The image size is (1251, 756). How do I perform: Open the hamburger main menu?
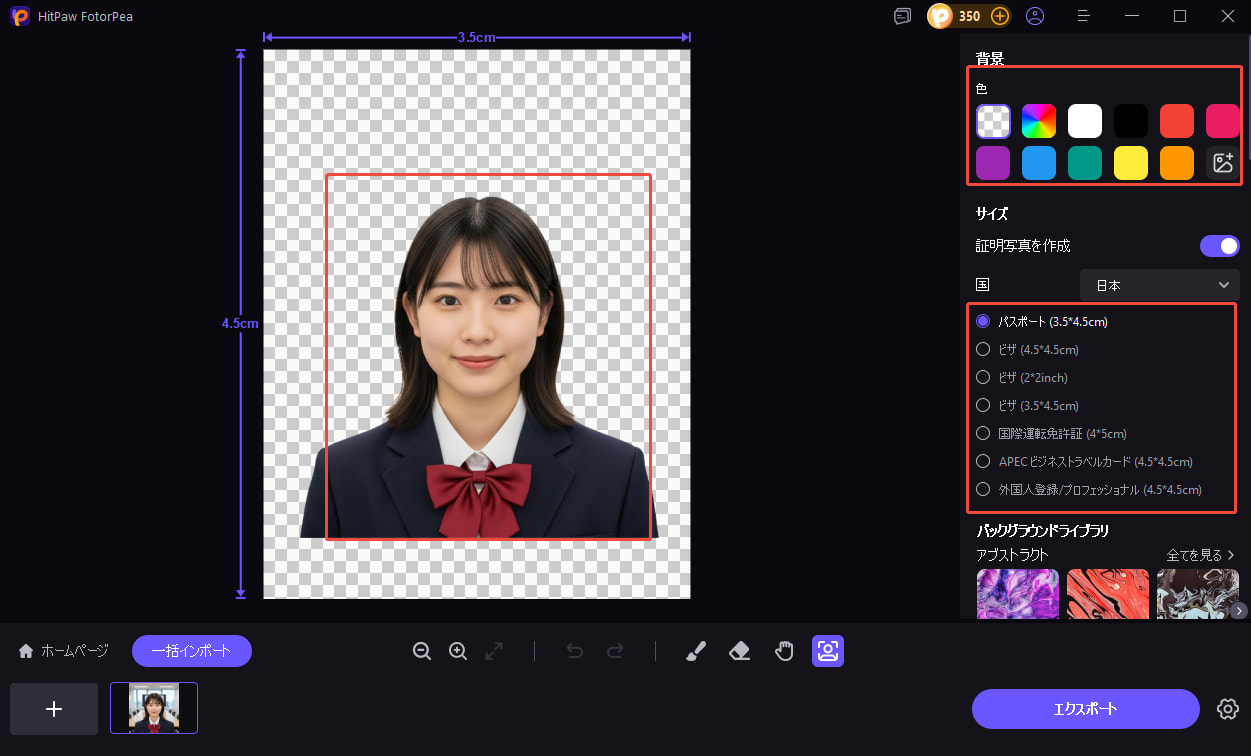tap(1084, 16)
